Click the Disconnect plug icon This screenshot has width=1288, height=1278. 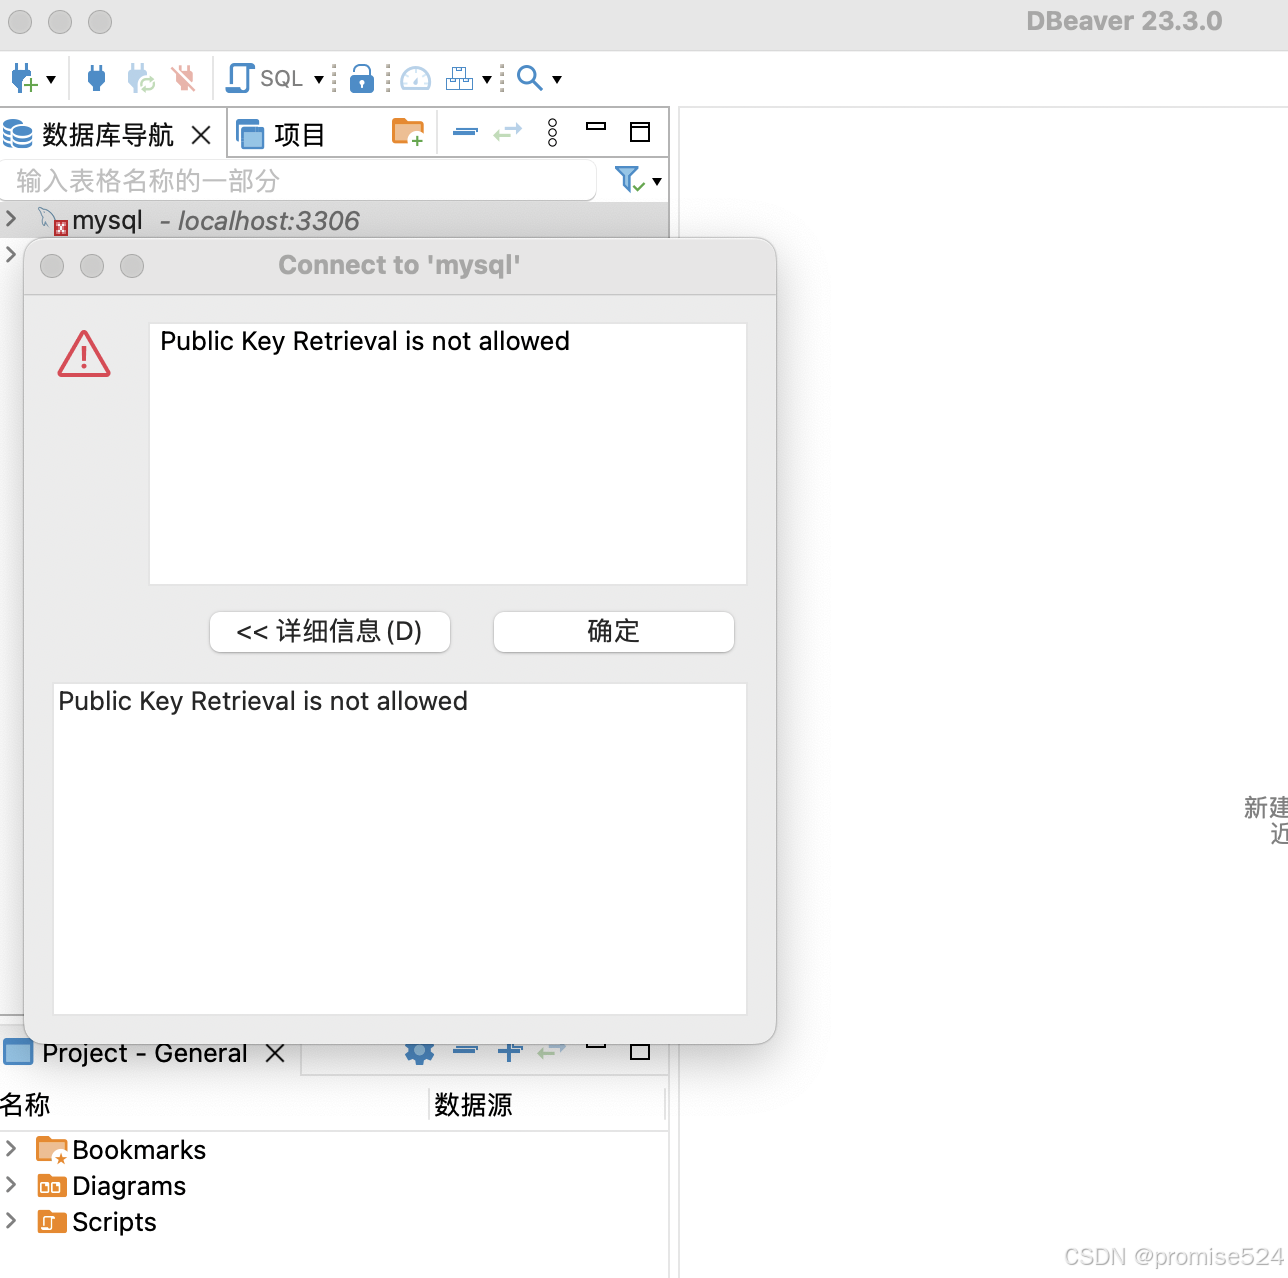(183, 78)
